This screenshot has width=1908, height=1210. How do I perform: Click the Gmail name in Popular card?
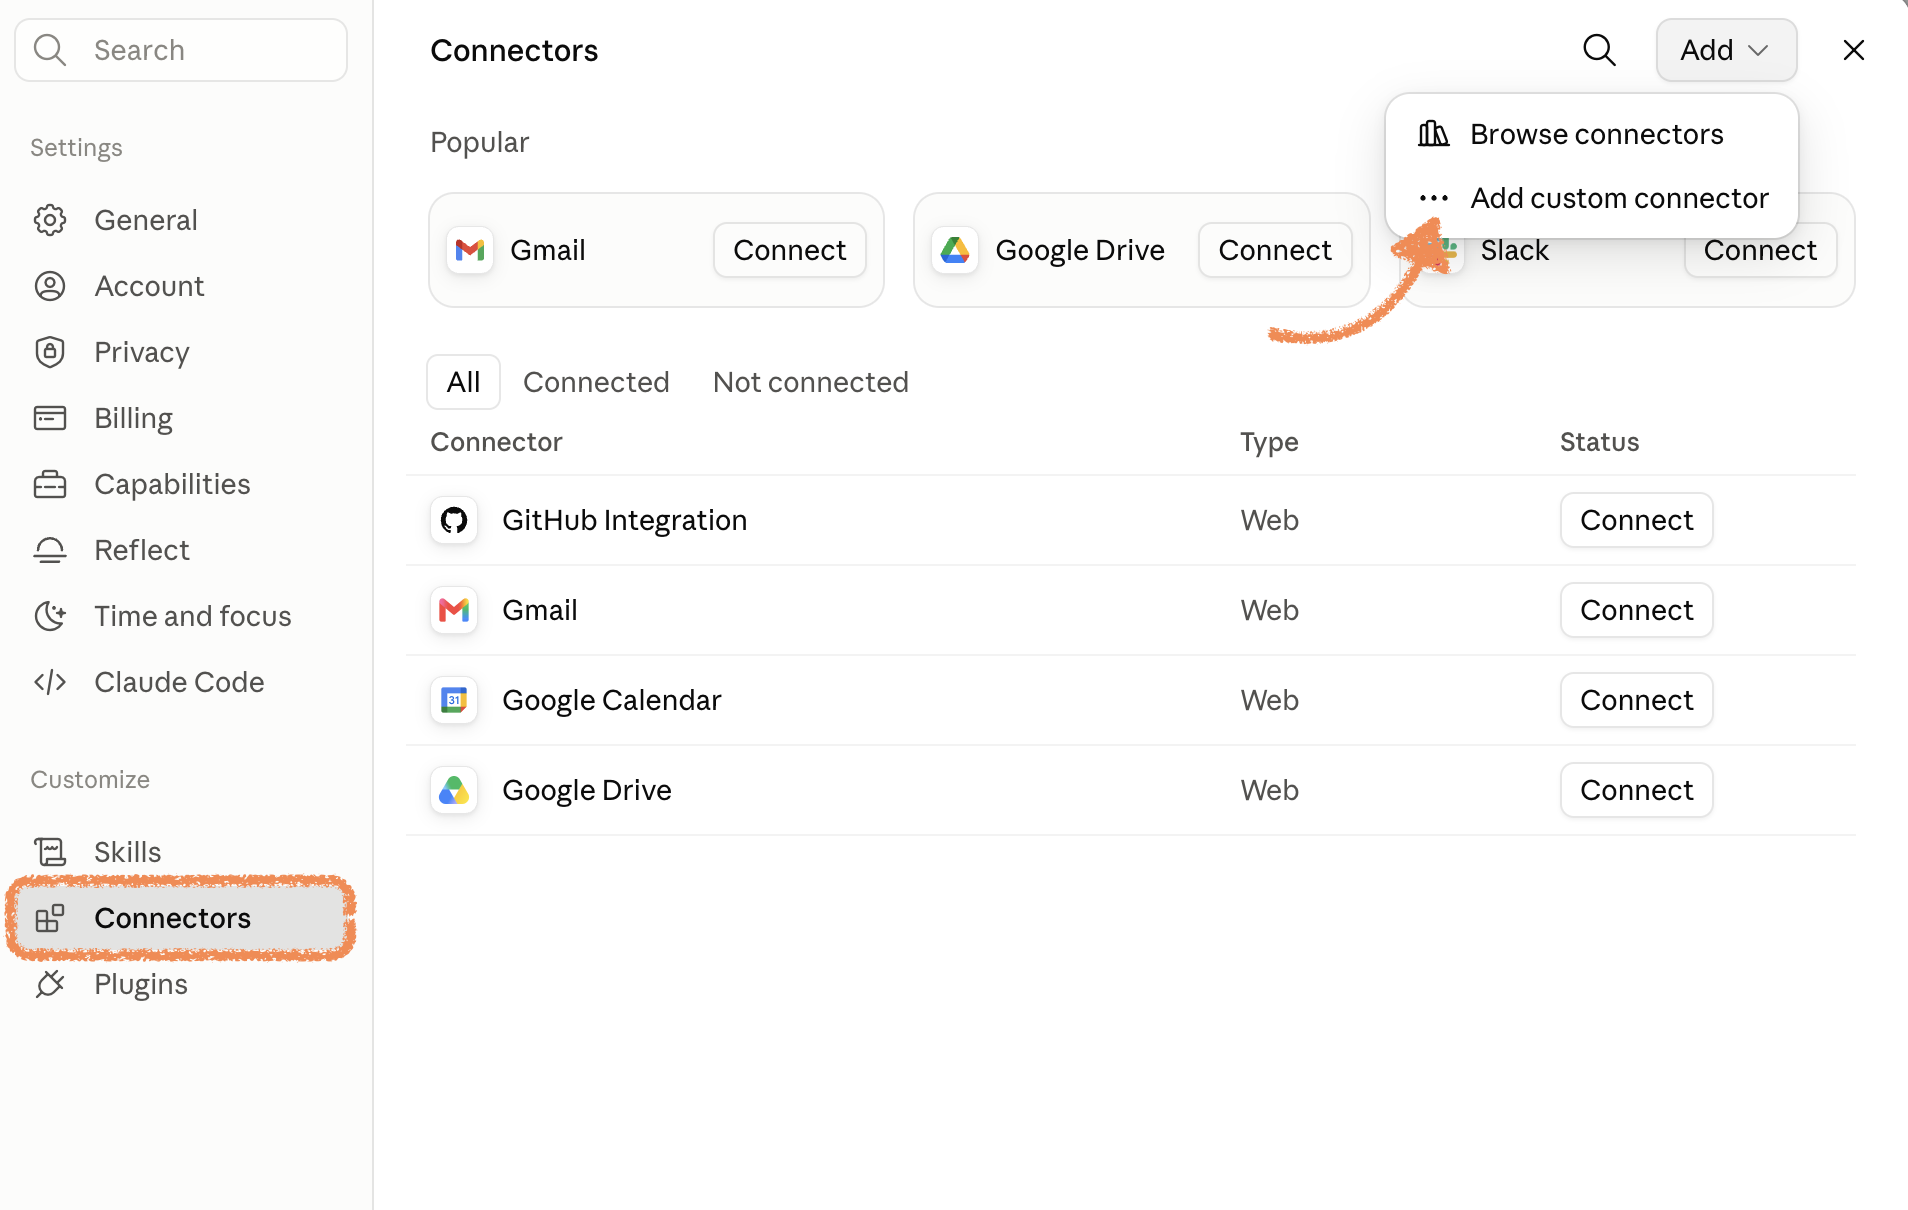coord(548,250)
